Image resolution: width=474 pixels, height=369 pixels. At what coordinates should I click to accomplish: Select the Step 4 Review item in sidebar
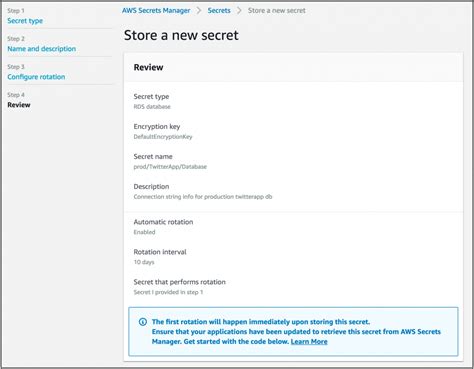[19, 105]
